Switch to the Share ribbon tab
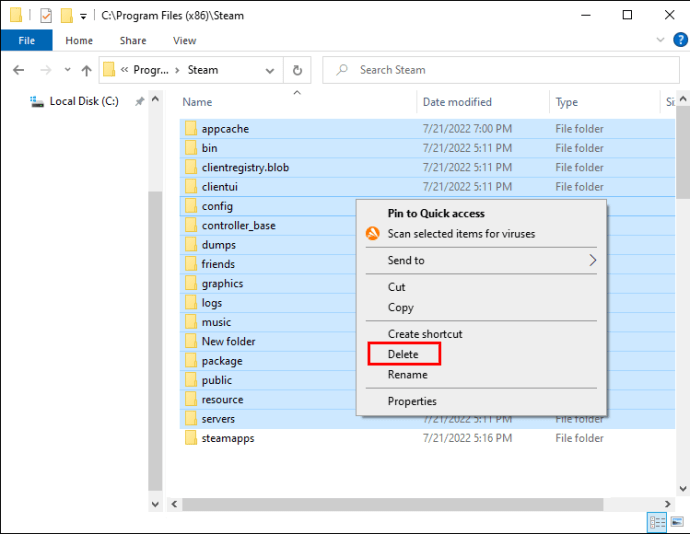Image resolution: width=690 pixels, height=534 pixels. (x=133, y=41)
